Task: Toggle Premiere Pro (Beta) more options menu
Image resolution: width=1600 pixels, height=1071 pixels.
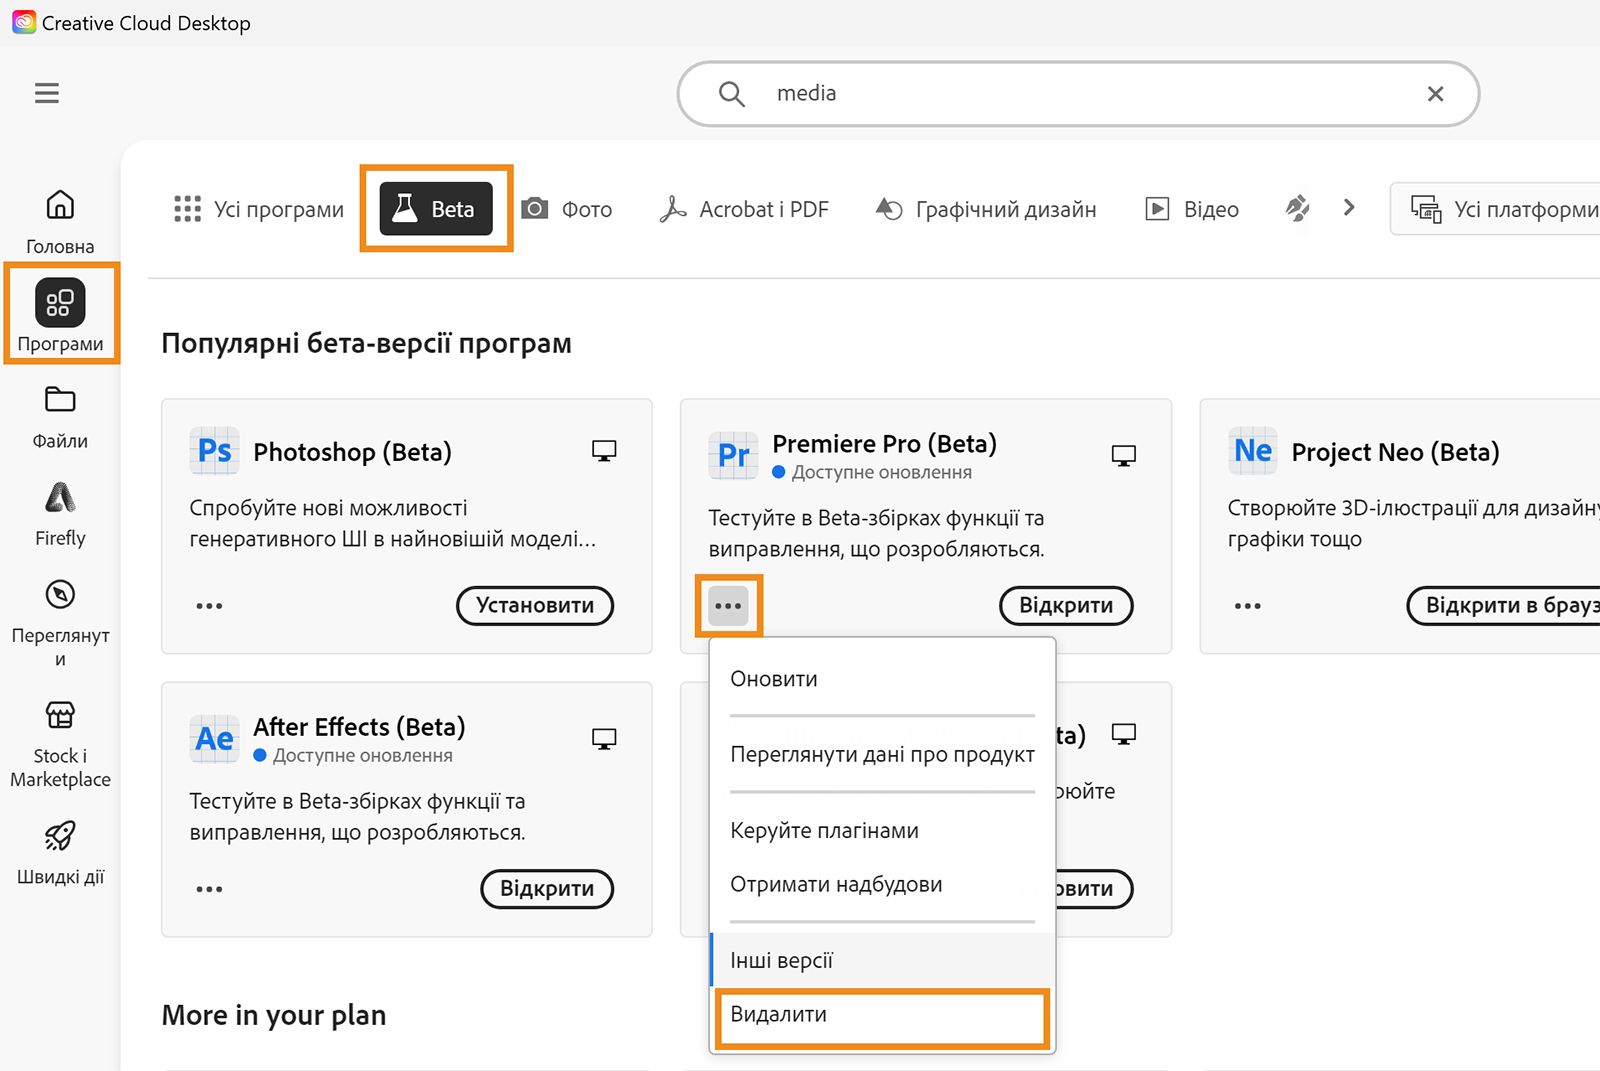Action: pyautogui.click(x=729, y=606)
